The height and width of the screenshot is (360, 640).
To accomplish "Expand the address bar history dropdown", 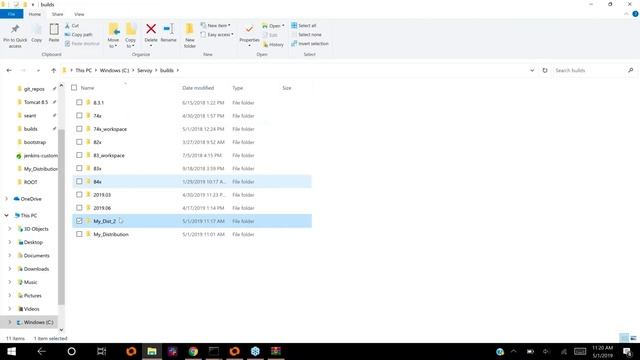I will point(532,71).
